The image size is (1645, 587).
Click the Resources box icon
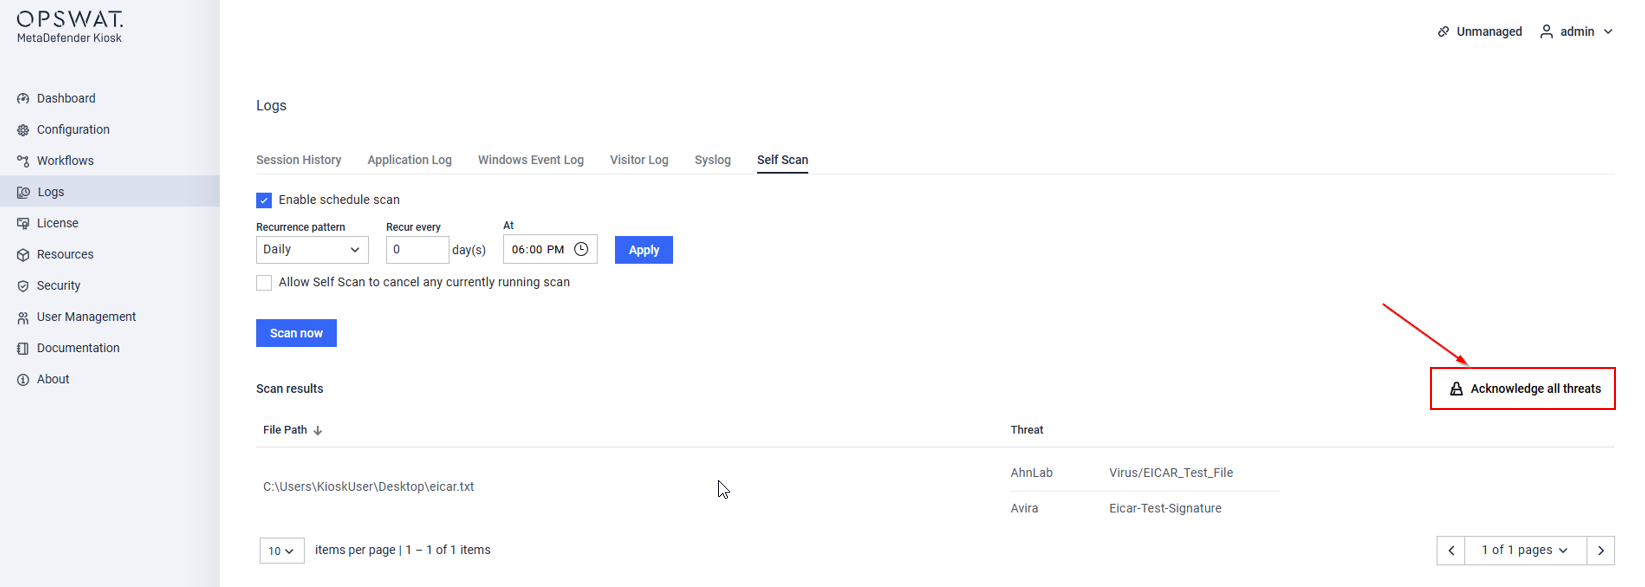pos(23,255)
